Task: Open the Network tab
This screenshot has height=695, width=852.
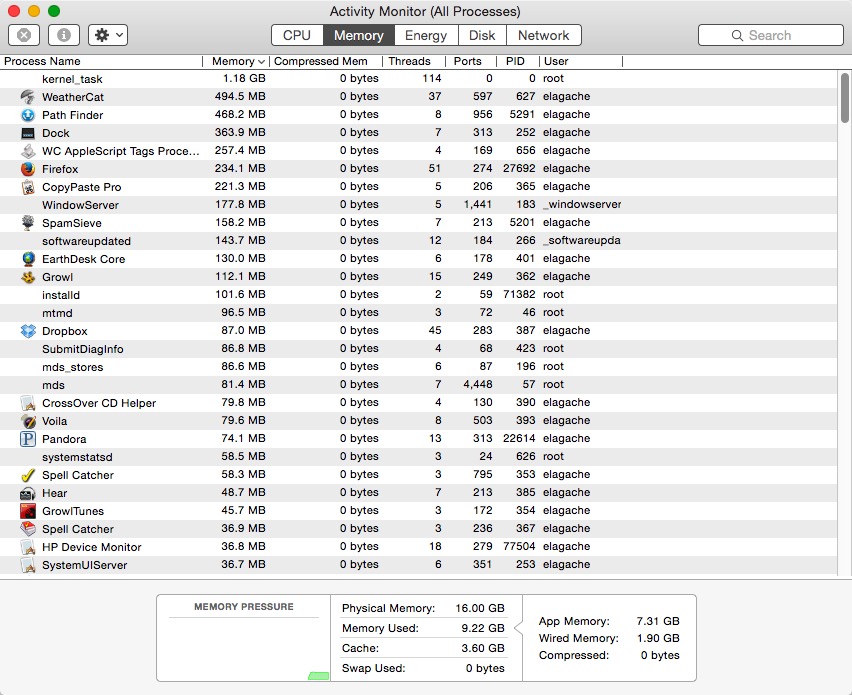Action: (x=543, y=35)
